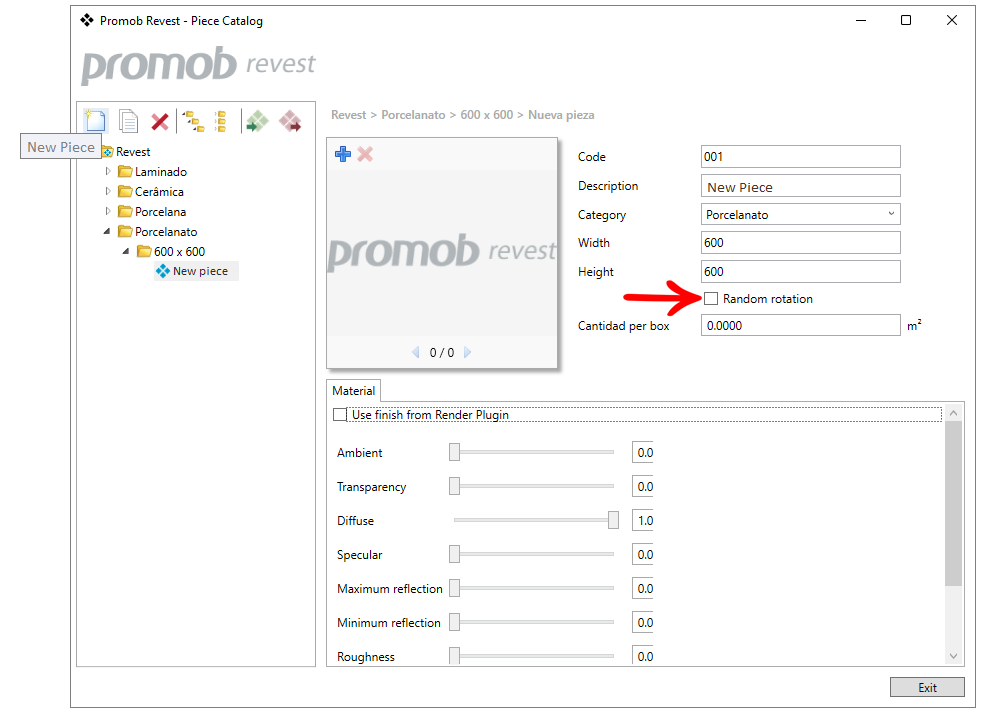Expand the Porcelana tree node
The image size is (981, 715).
pyautogui.click(x=108, y=211)
